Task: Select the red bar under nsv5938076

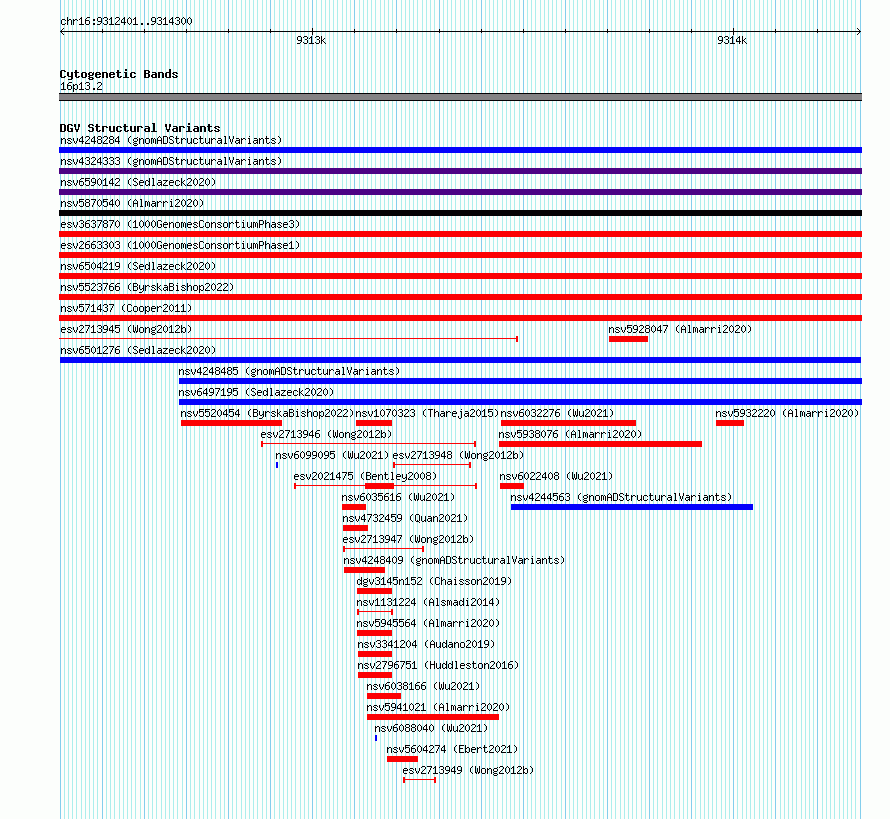Action: tap(601, 444)
